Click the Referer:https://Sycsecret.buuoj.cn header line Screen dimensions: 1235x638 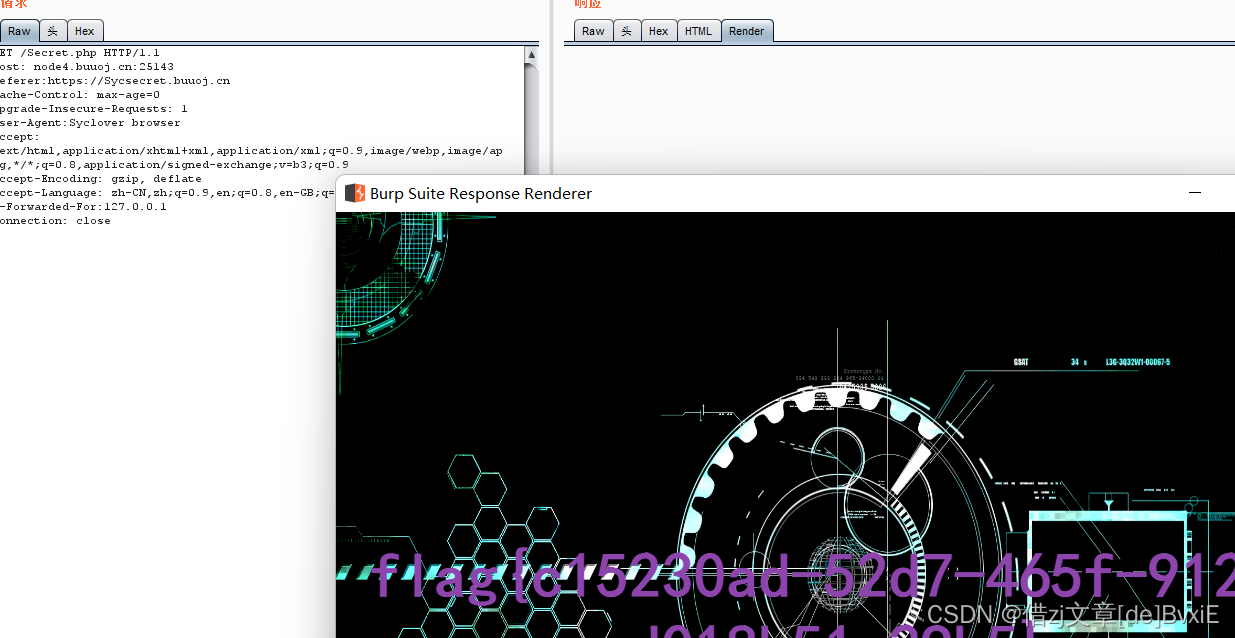coord(115,81)
